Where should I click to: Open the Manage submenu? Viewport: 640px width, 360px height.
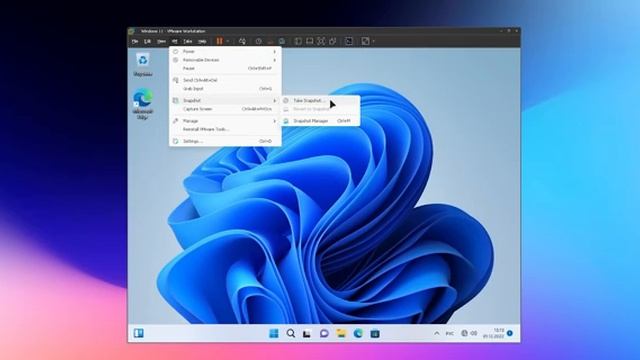(x=225, y=121)
